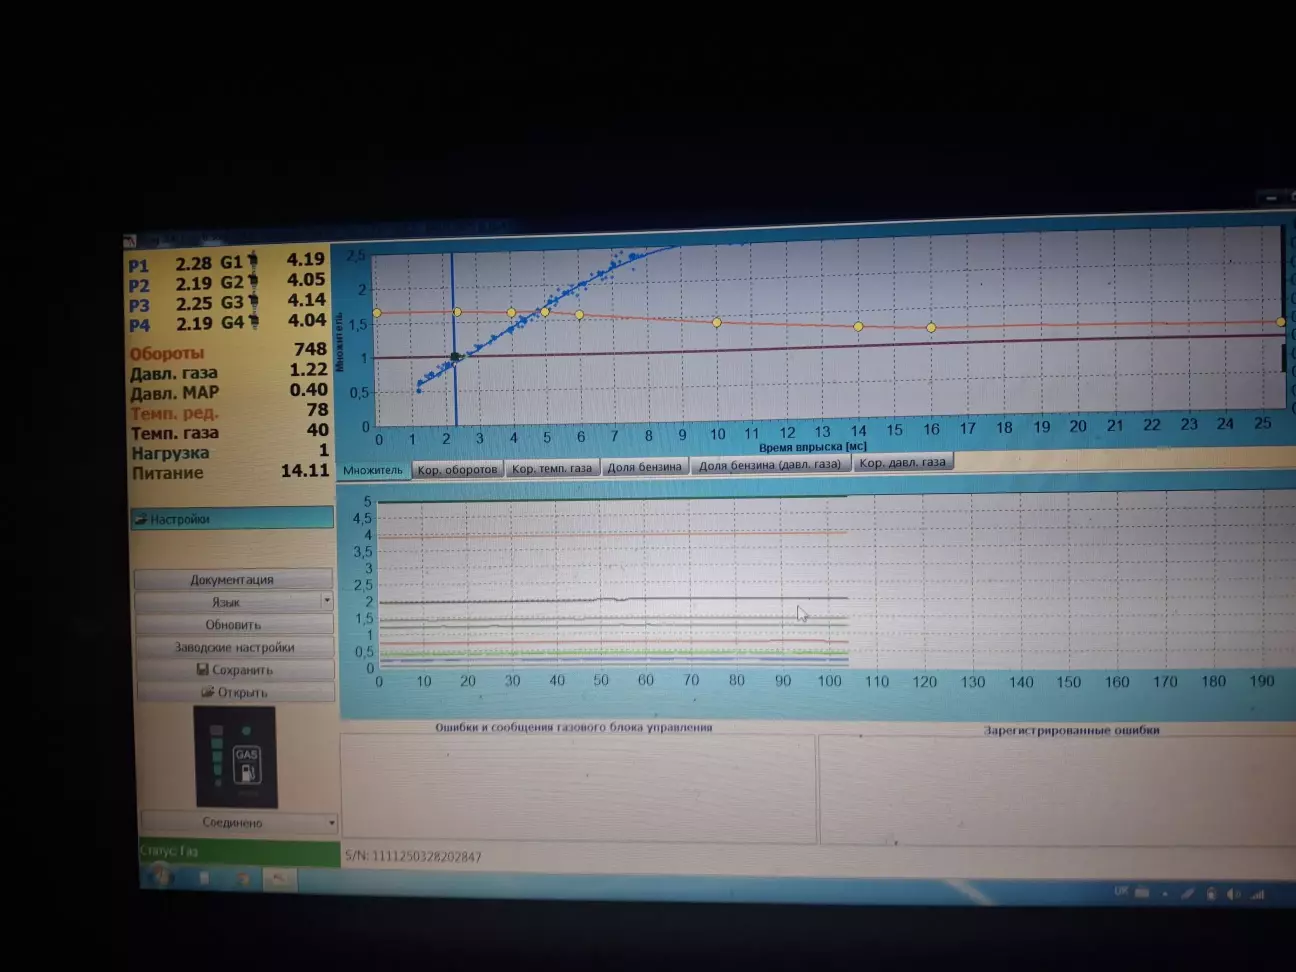Click the G4 injector icon
Screen dimensions: 1296x972
(253, 322)
